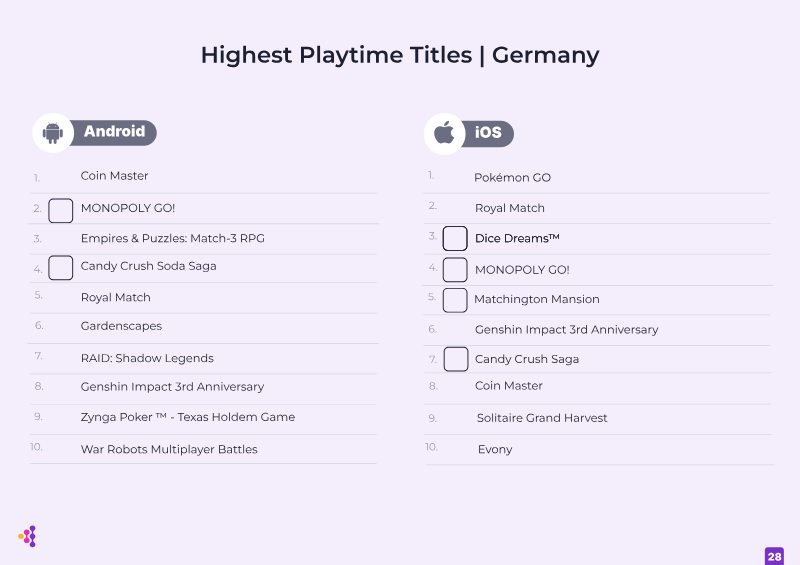
Task: Click the Zynga Poker Texas Holdem Game entry
Action: click(x=188, y=417)
